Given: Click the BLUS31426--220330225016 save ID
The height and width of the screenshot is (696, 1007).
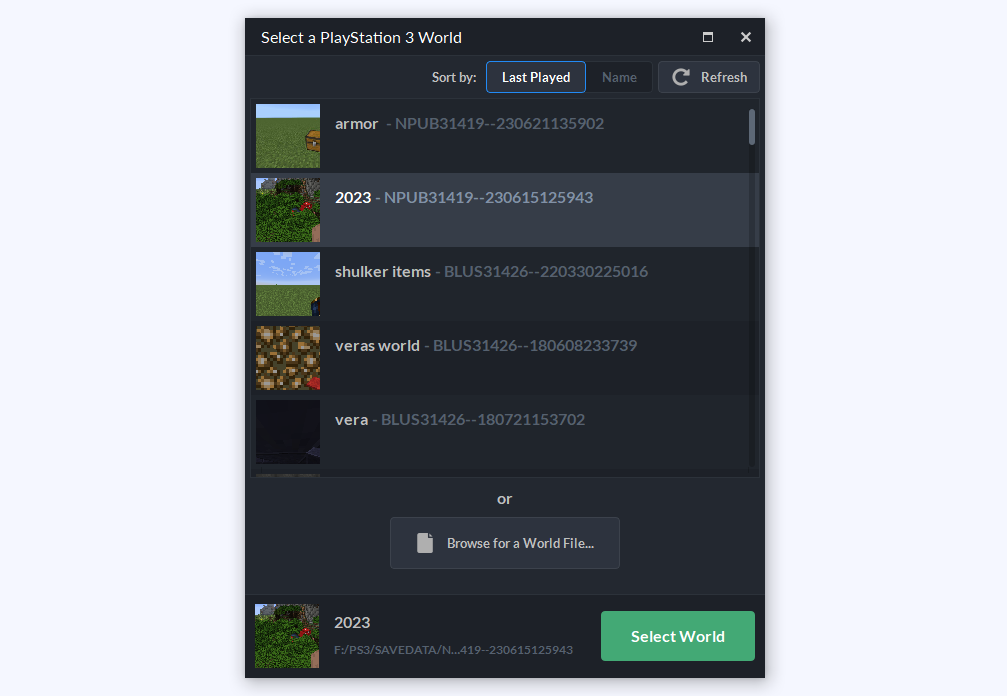Looking at the screenshot, I should coord(546,272).
